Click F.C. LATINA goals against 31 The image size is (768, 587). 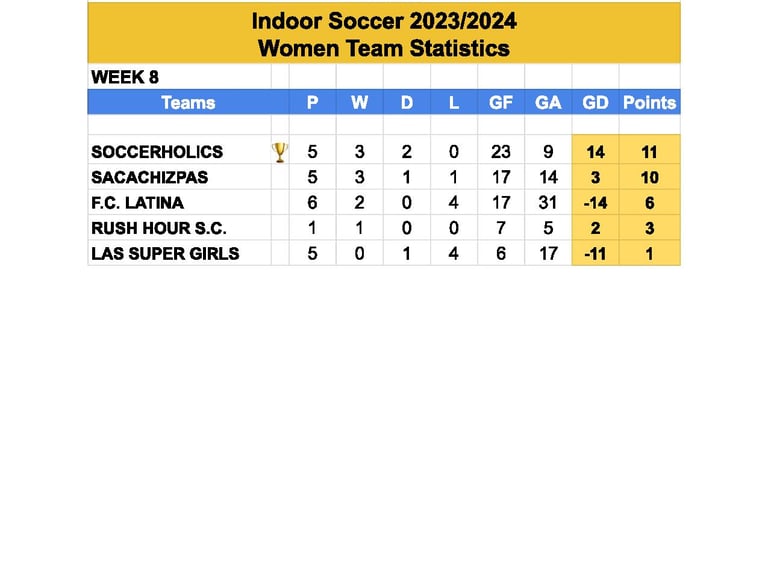[x=548, y=203]
